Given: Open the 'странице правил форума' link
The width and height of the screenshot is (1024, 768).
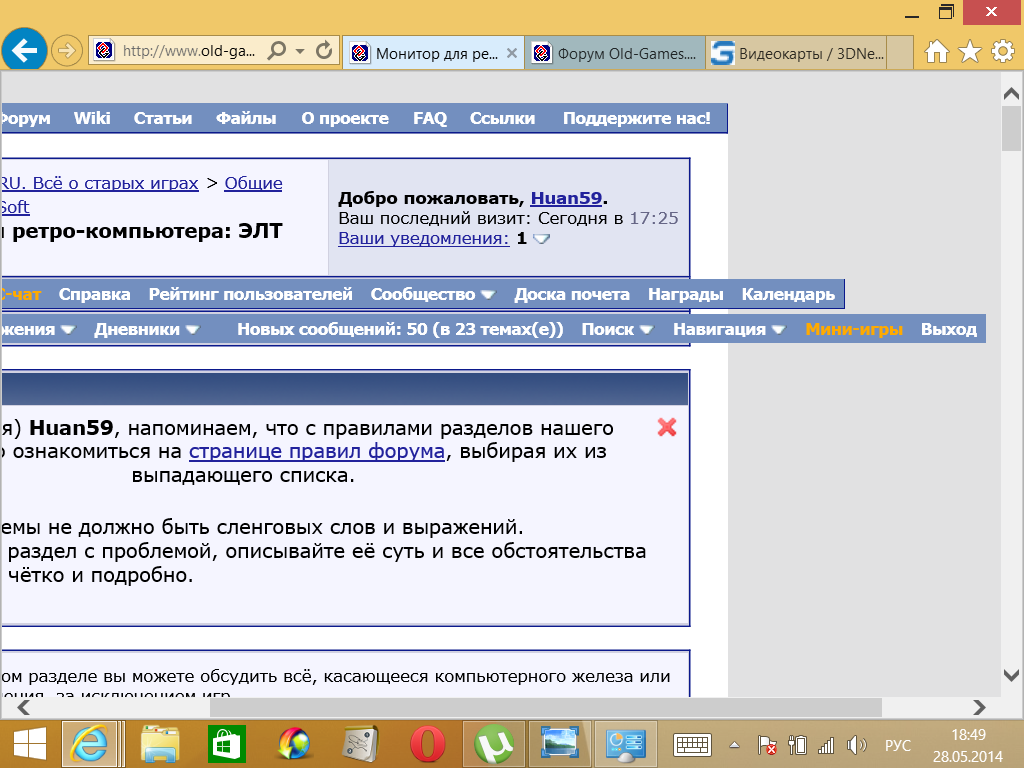Looking at the screenshot, I should click(317, 451).
